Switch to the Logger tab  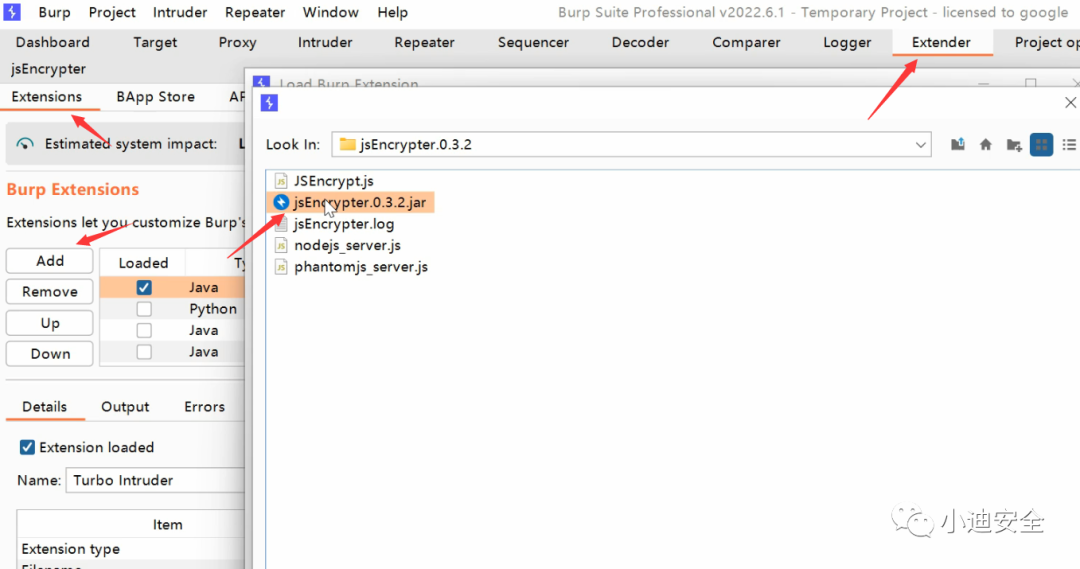click(847, 42)
